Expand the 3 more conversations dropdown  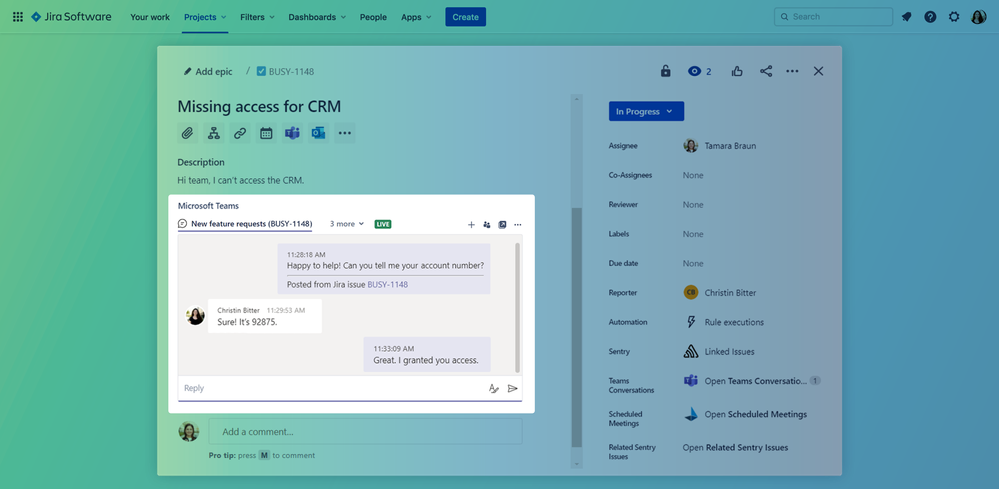347,224
